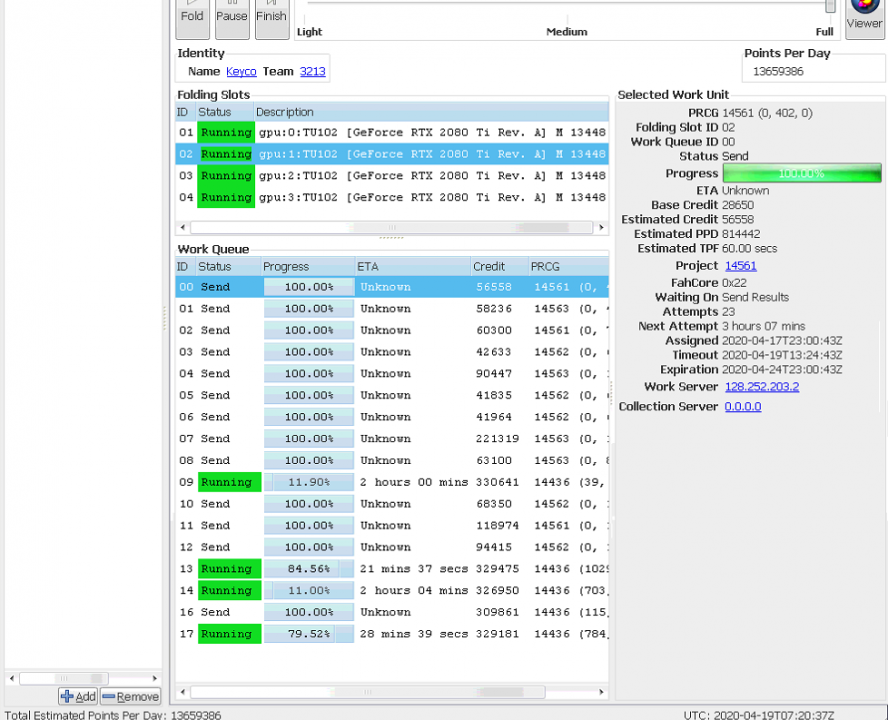The height and width of the screenshot is (720, 888).
Task: Select work queue row 03 with credit 42633
Action: coord(392,352)
